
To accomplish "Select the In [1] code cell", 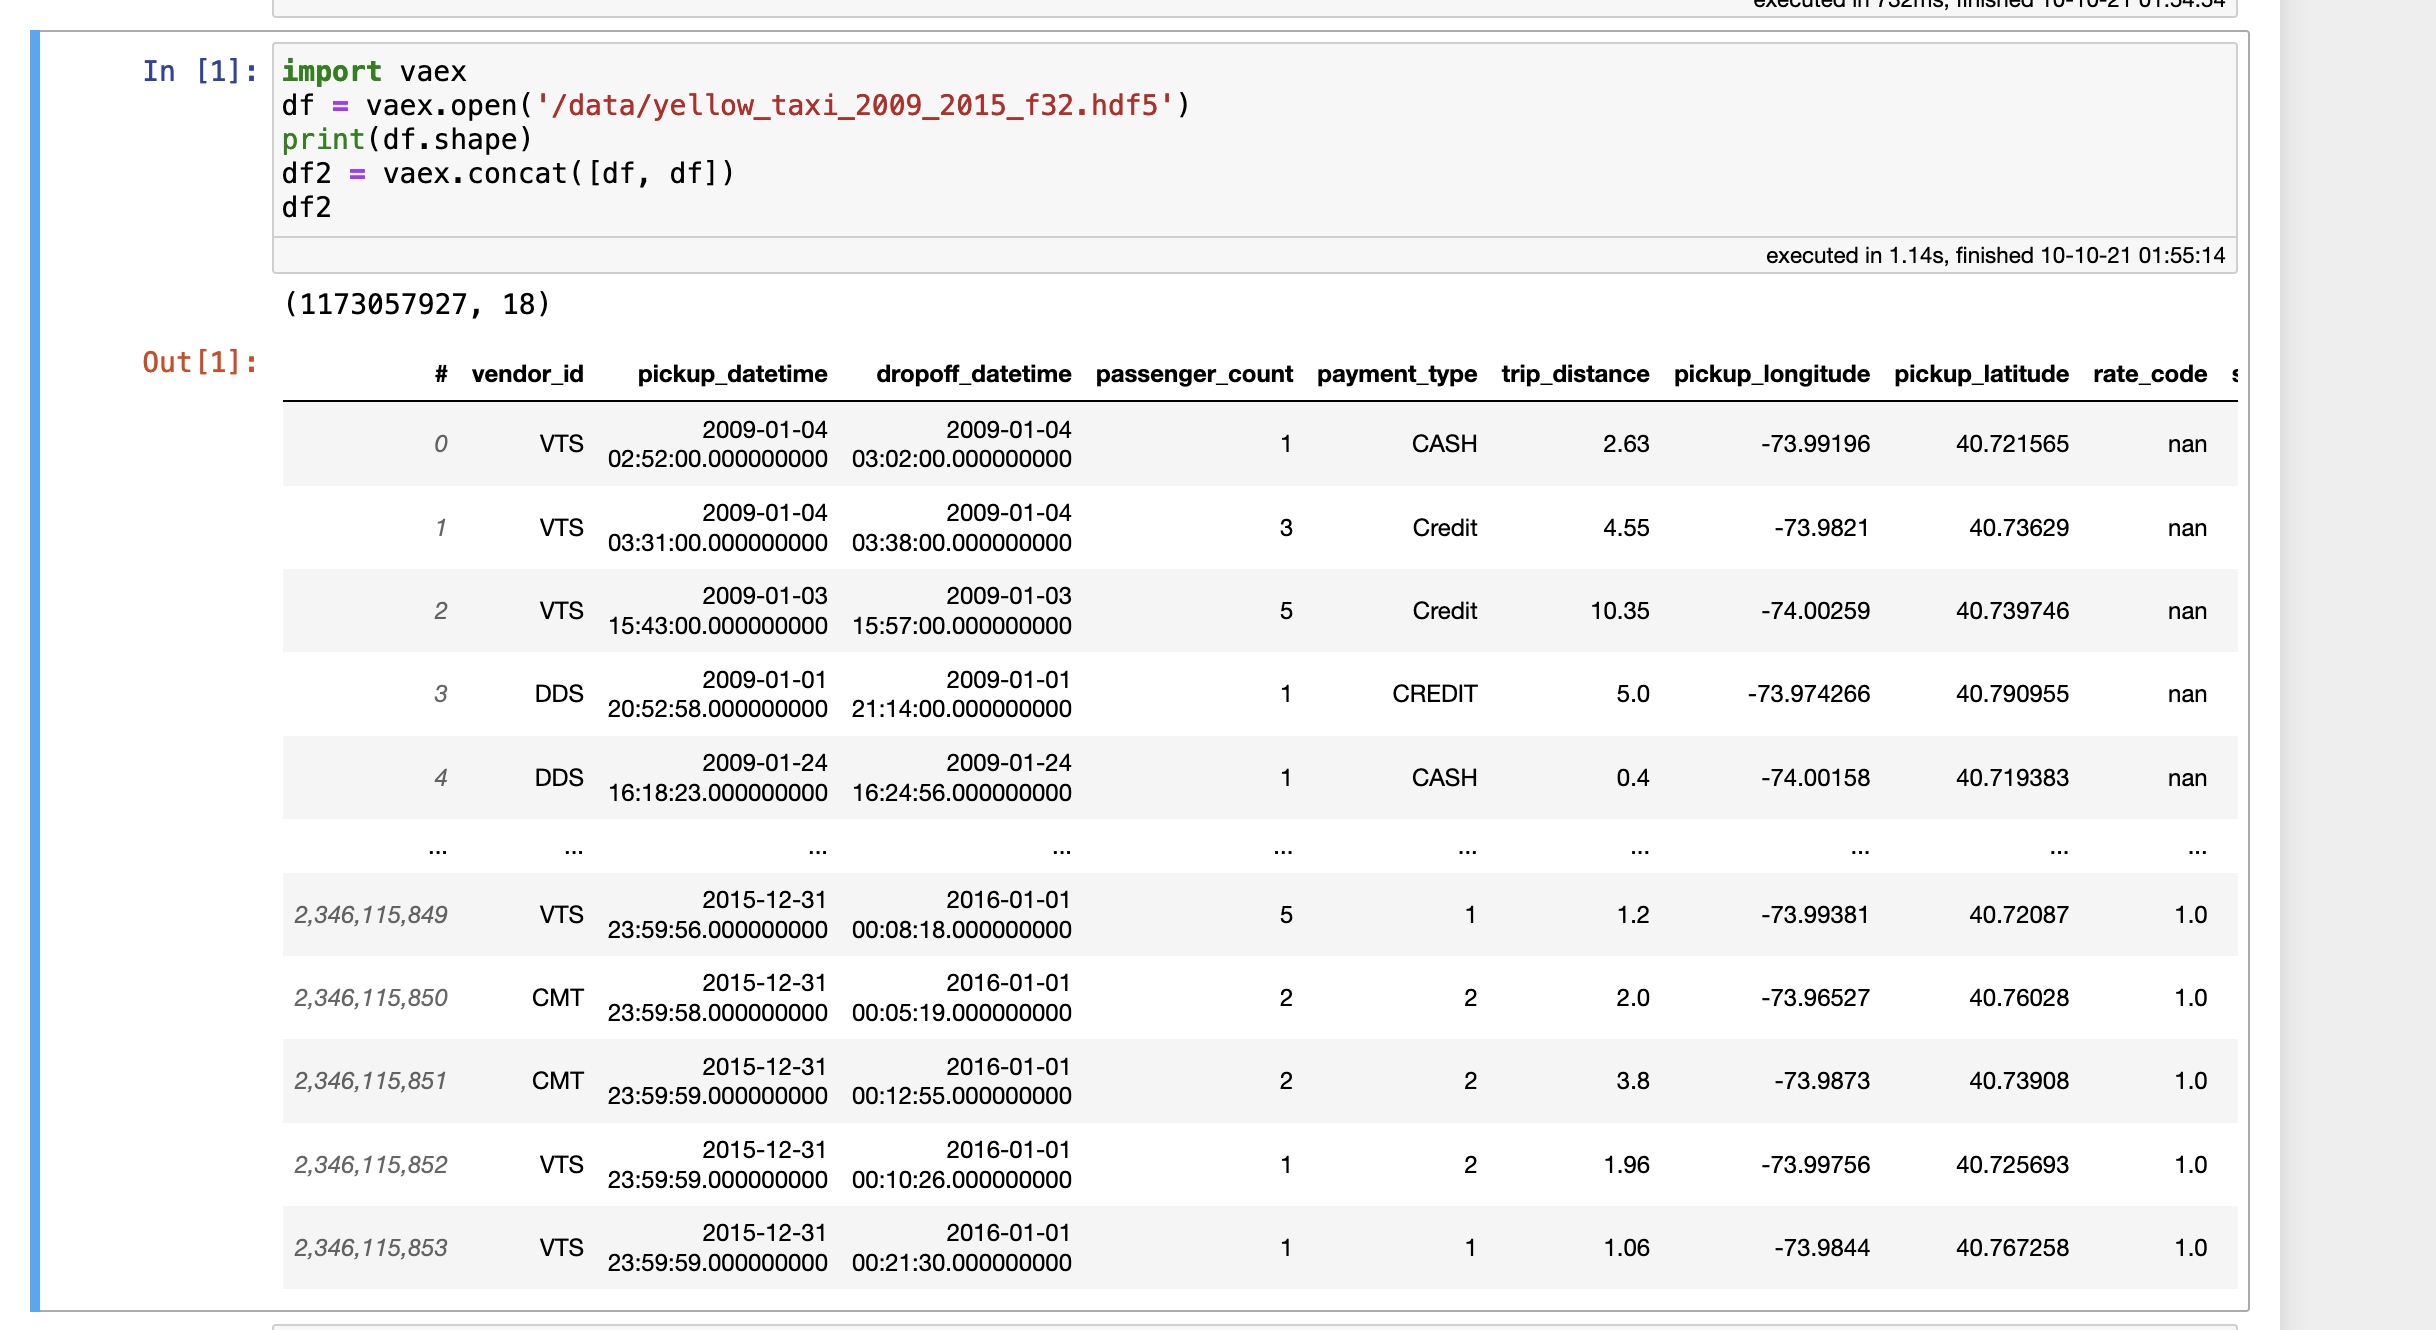I will point(1200,140).
